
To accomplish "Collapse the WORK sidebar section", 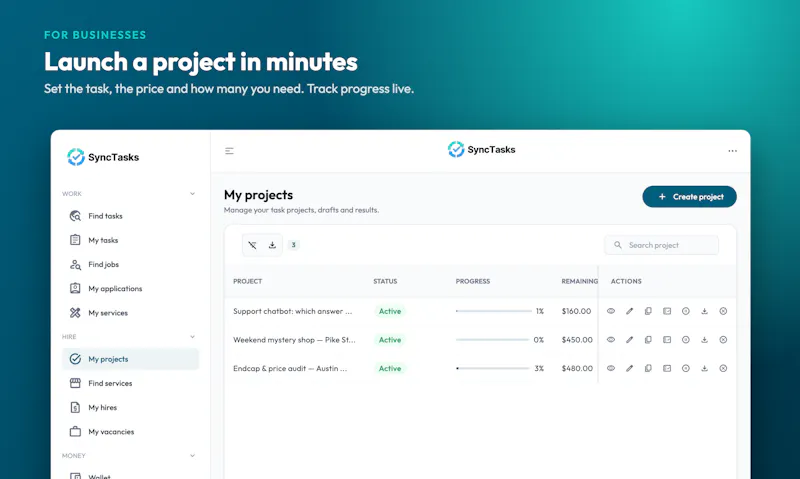I will coord(192,194).
